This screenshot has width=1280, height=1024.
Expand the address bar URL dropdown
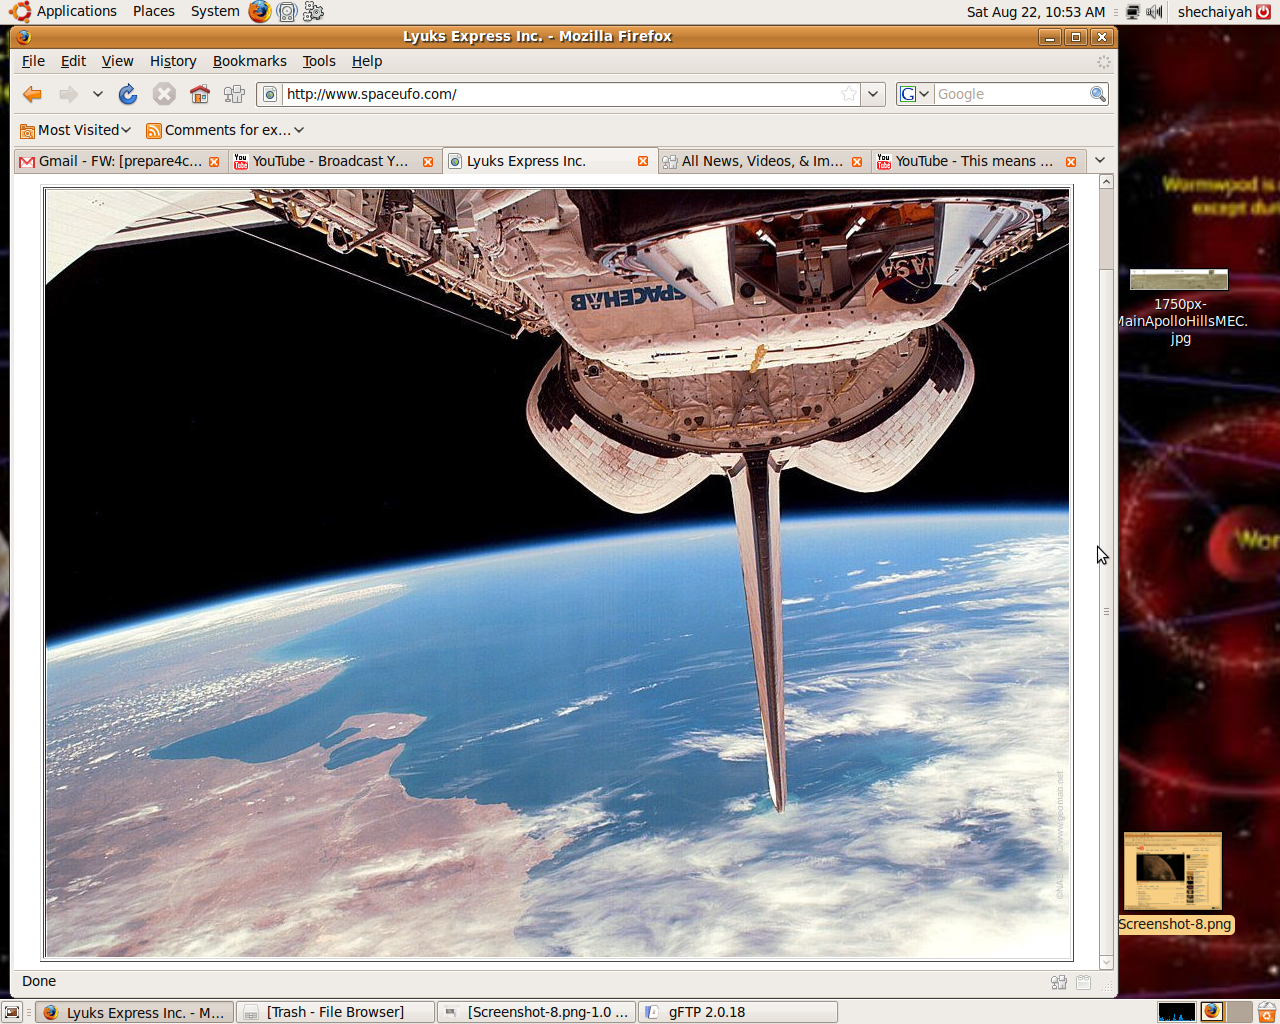(x=873, y=94)
